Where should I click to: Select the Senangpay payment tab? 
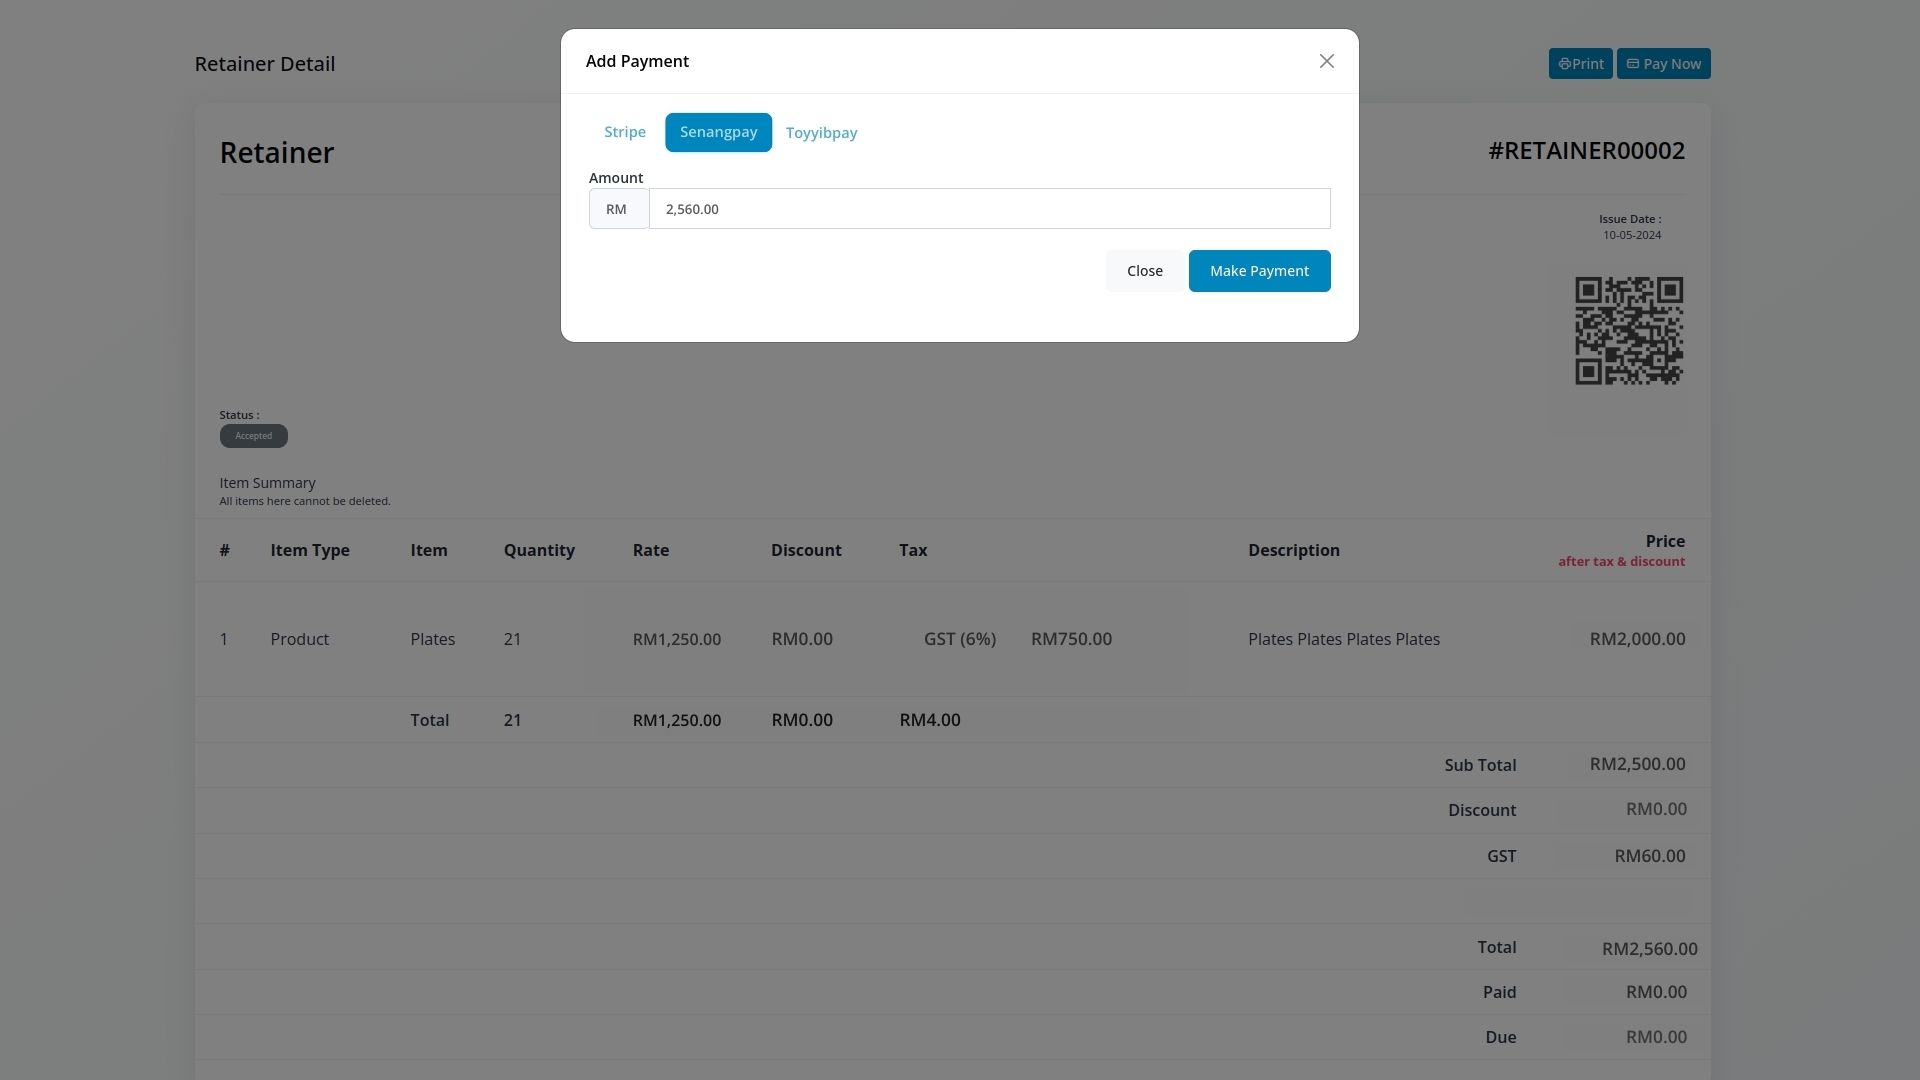click(x=718, y=132)
